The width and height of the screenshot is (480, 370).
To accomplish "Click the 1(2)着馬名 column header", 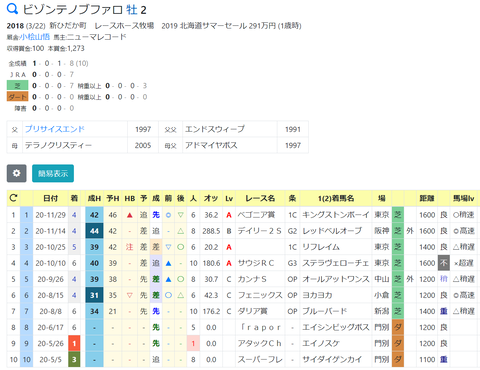I will coord(336,198).
